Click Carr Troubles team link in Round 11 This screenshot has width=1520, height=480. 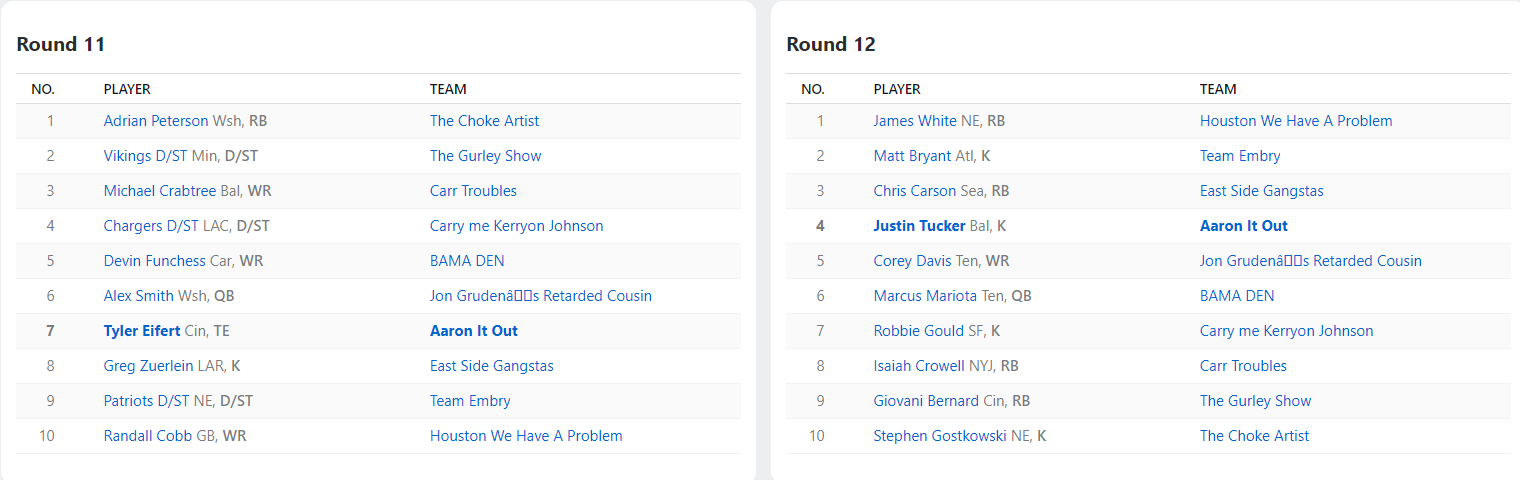[473, 191]
